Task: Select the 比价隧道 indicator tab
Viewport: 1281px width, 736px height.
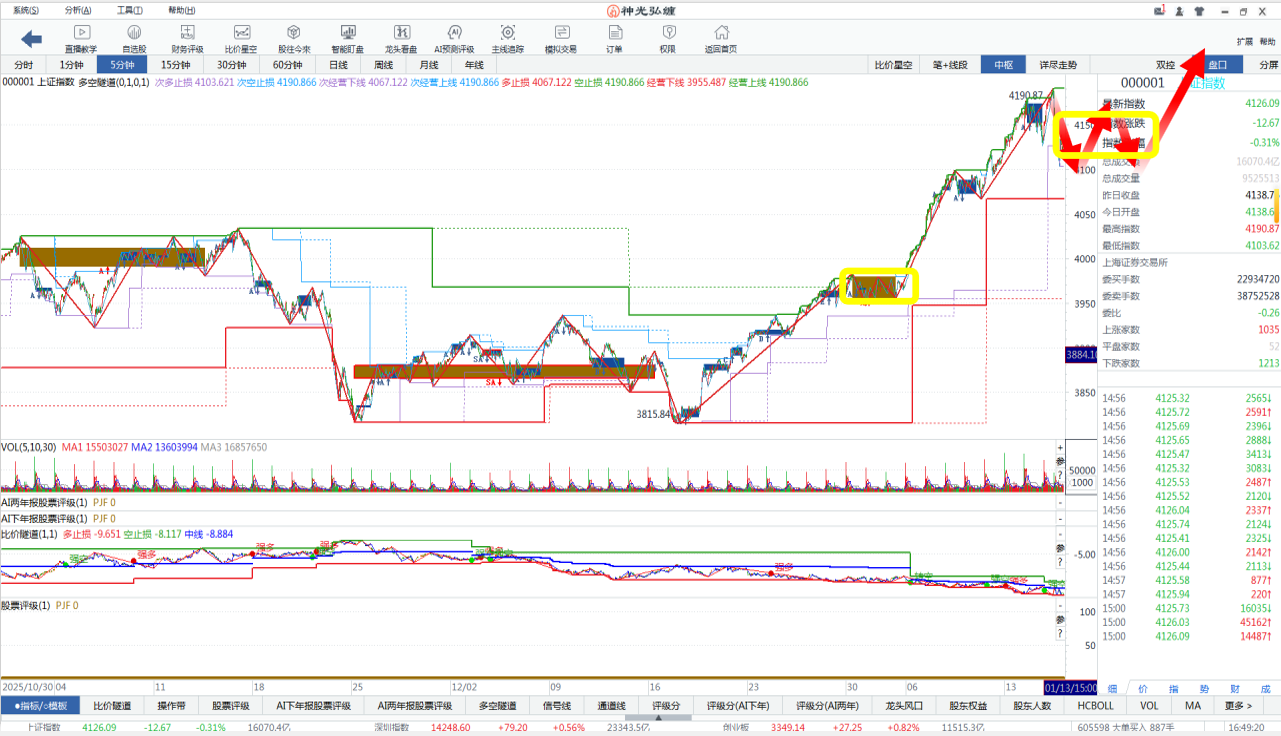Action: pos(112,706)
